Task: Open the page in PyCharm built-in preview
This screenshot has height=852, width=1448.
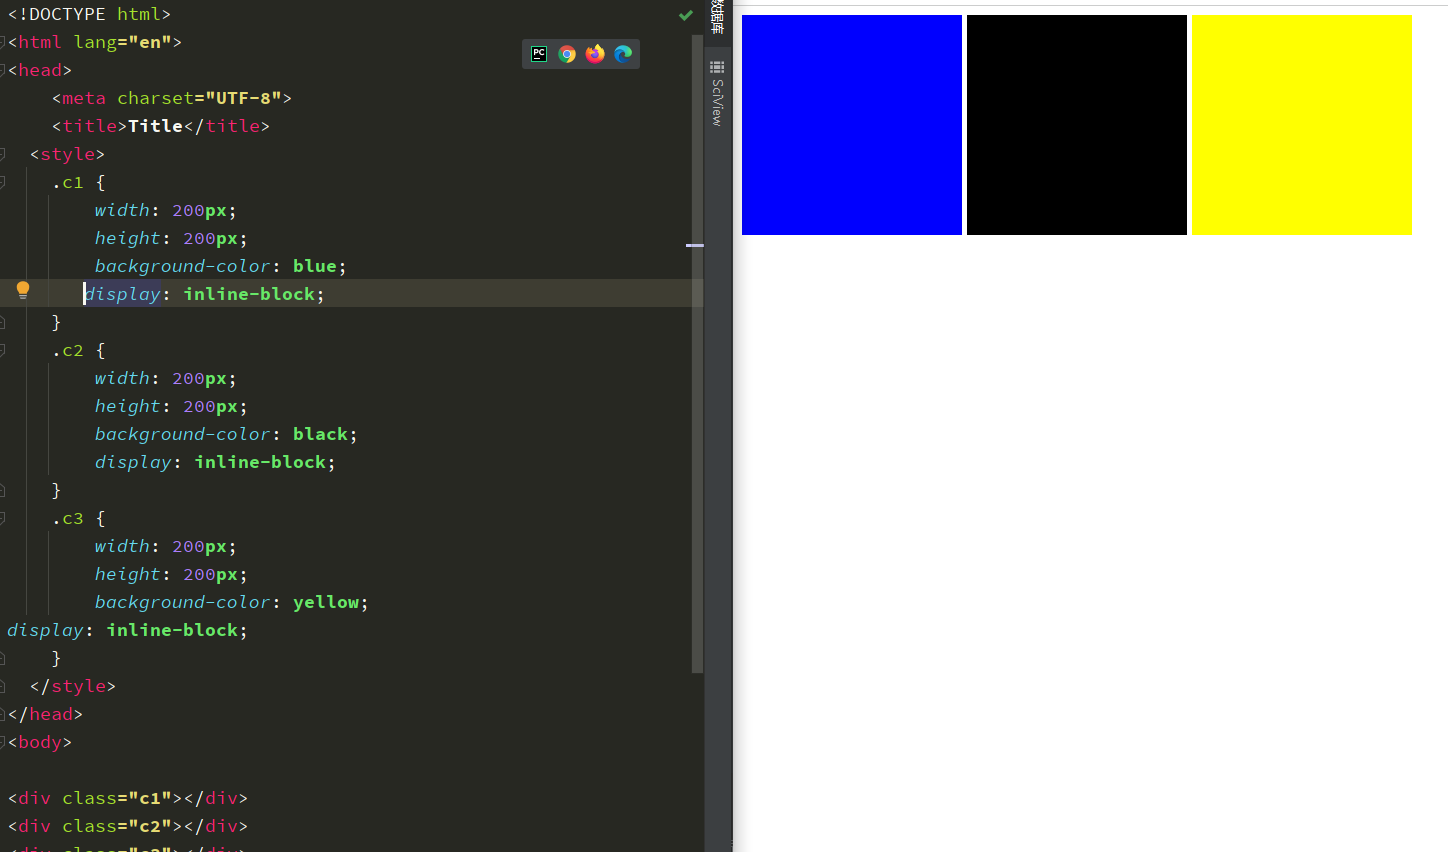Action: 539,54
